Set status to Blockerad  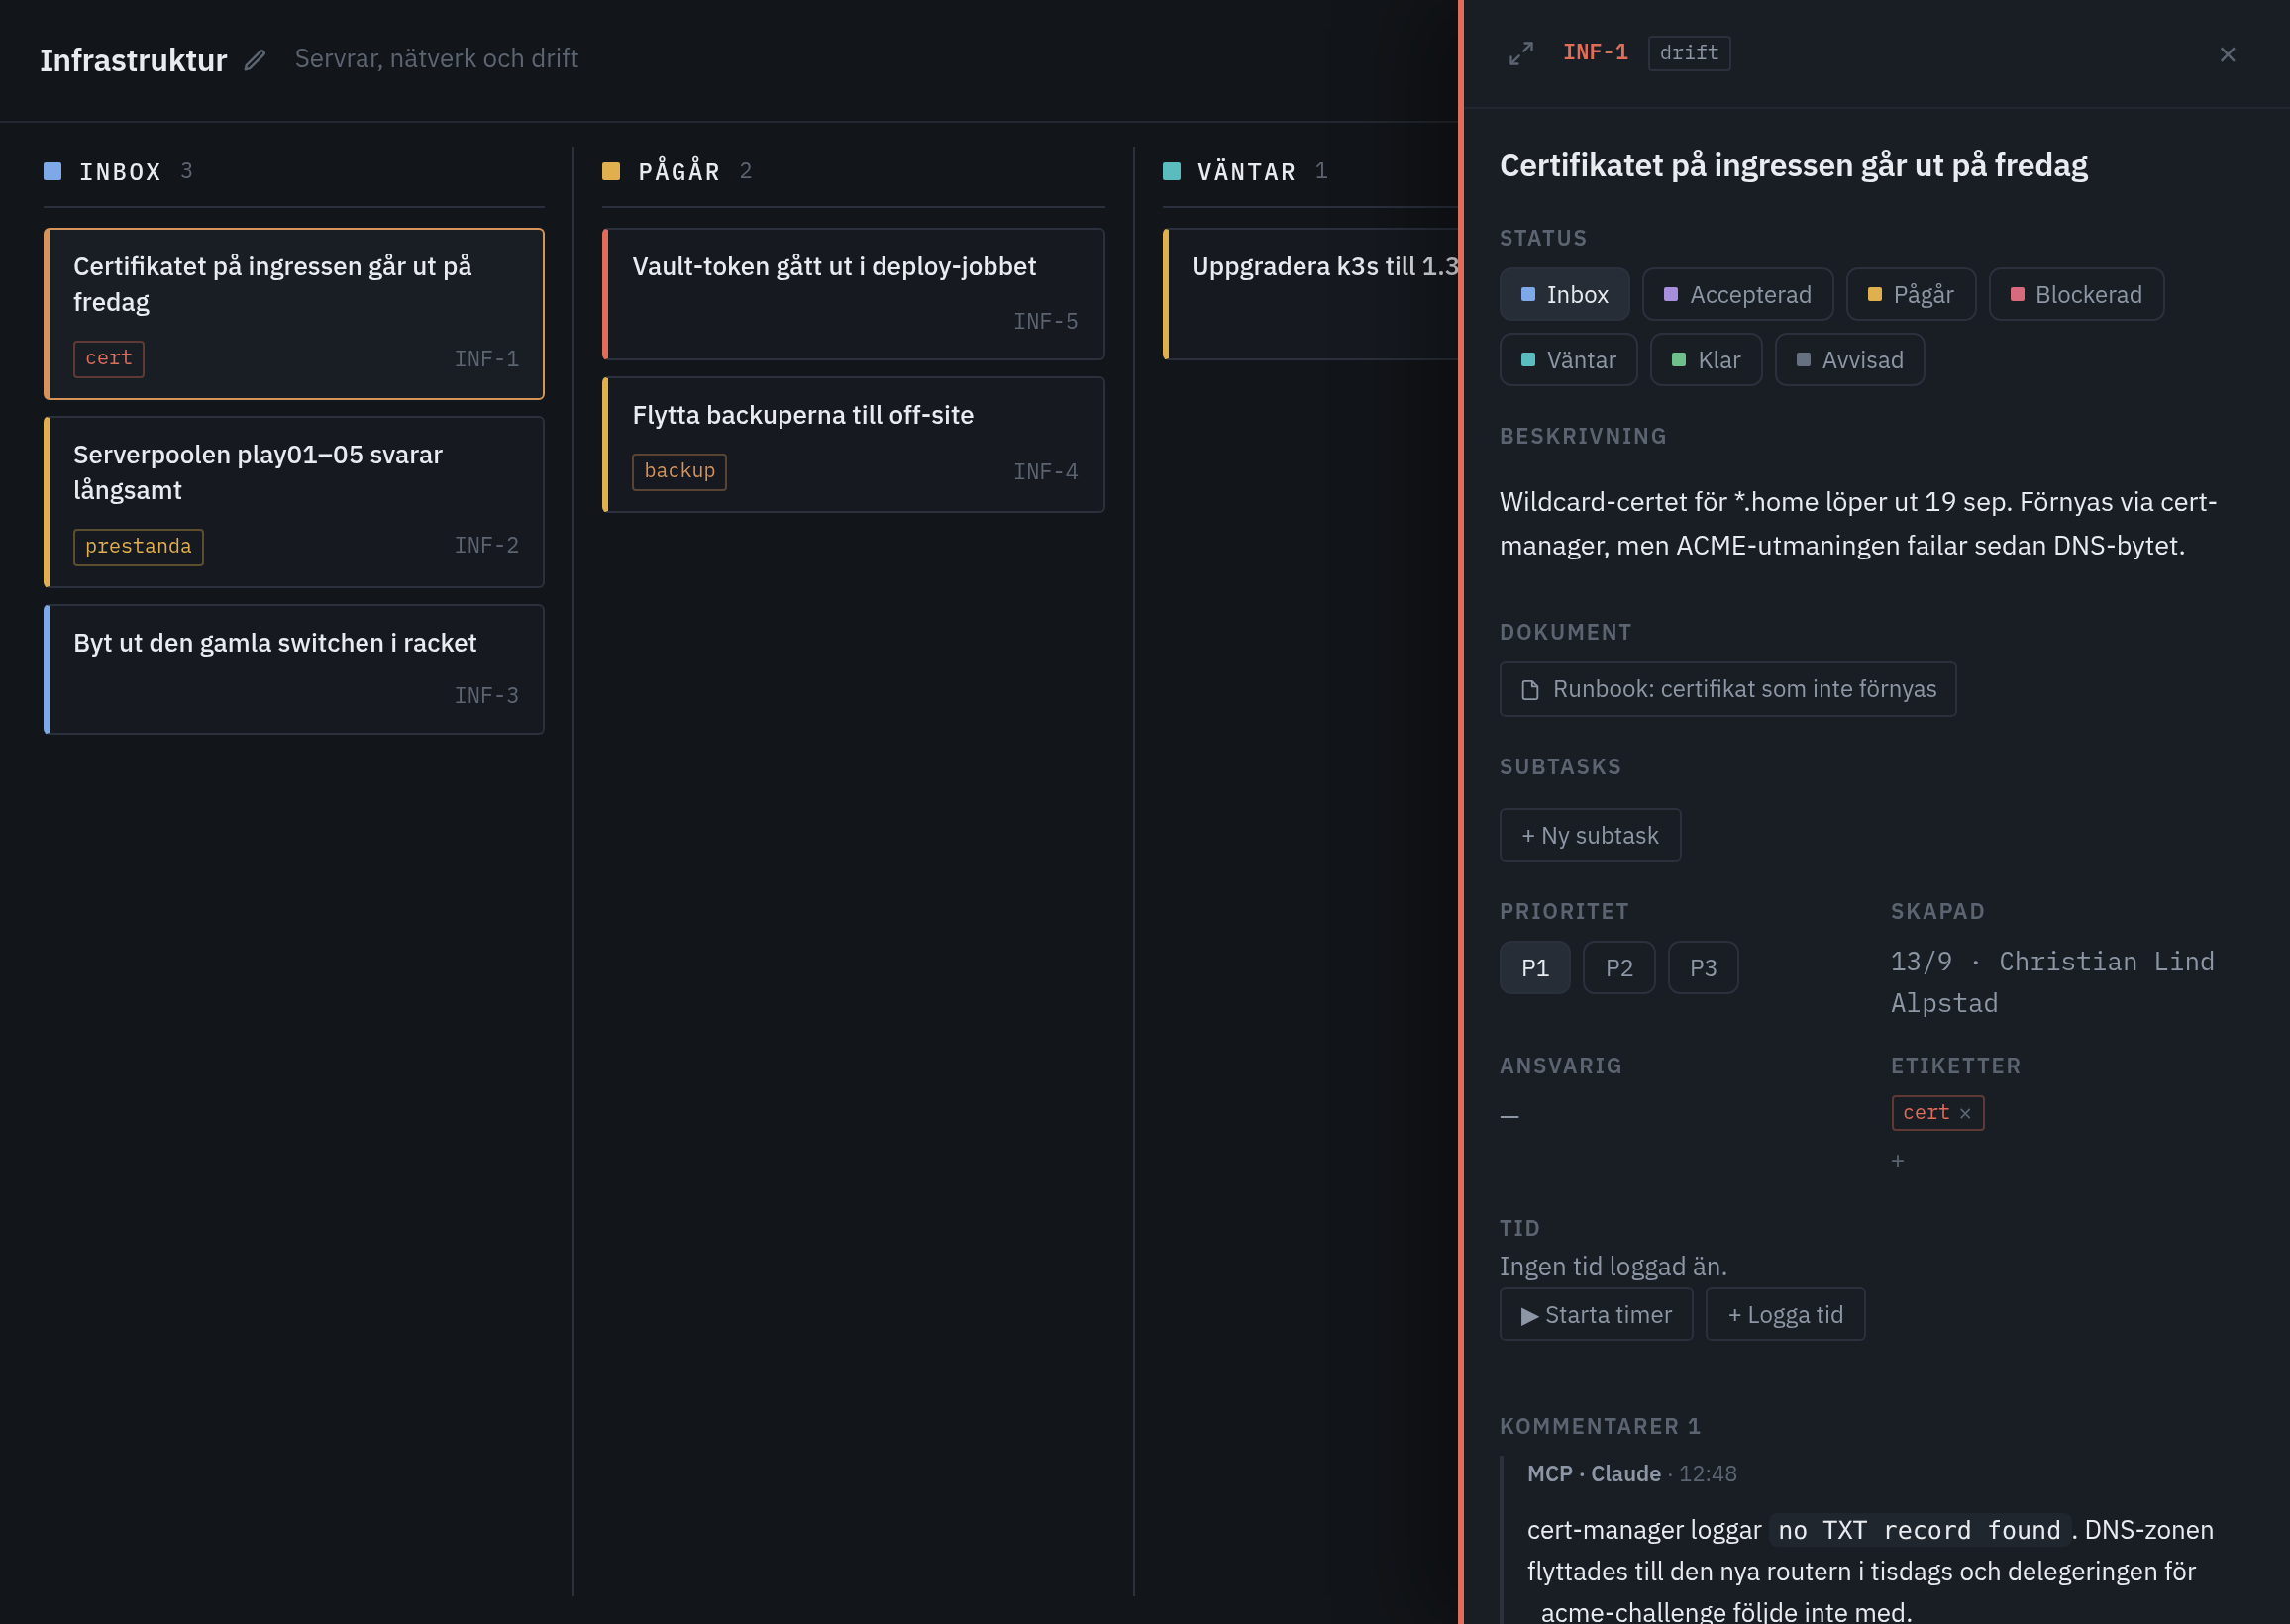(2076, 295)
